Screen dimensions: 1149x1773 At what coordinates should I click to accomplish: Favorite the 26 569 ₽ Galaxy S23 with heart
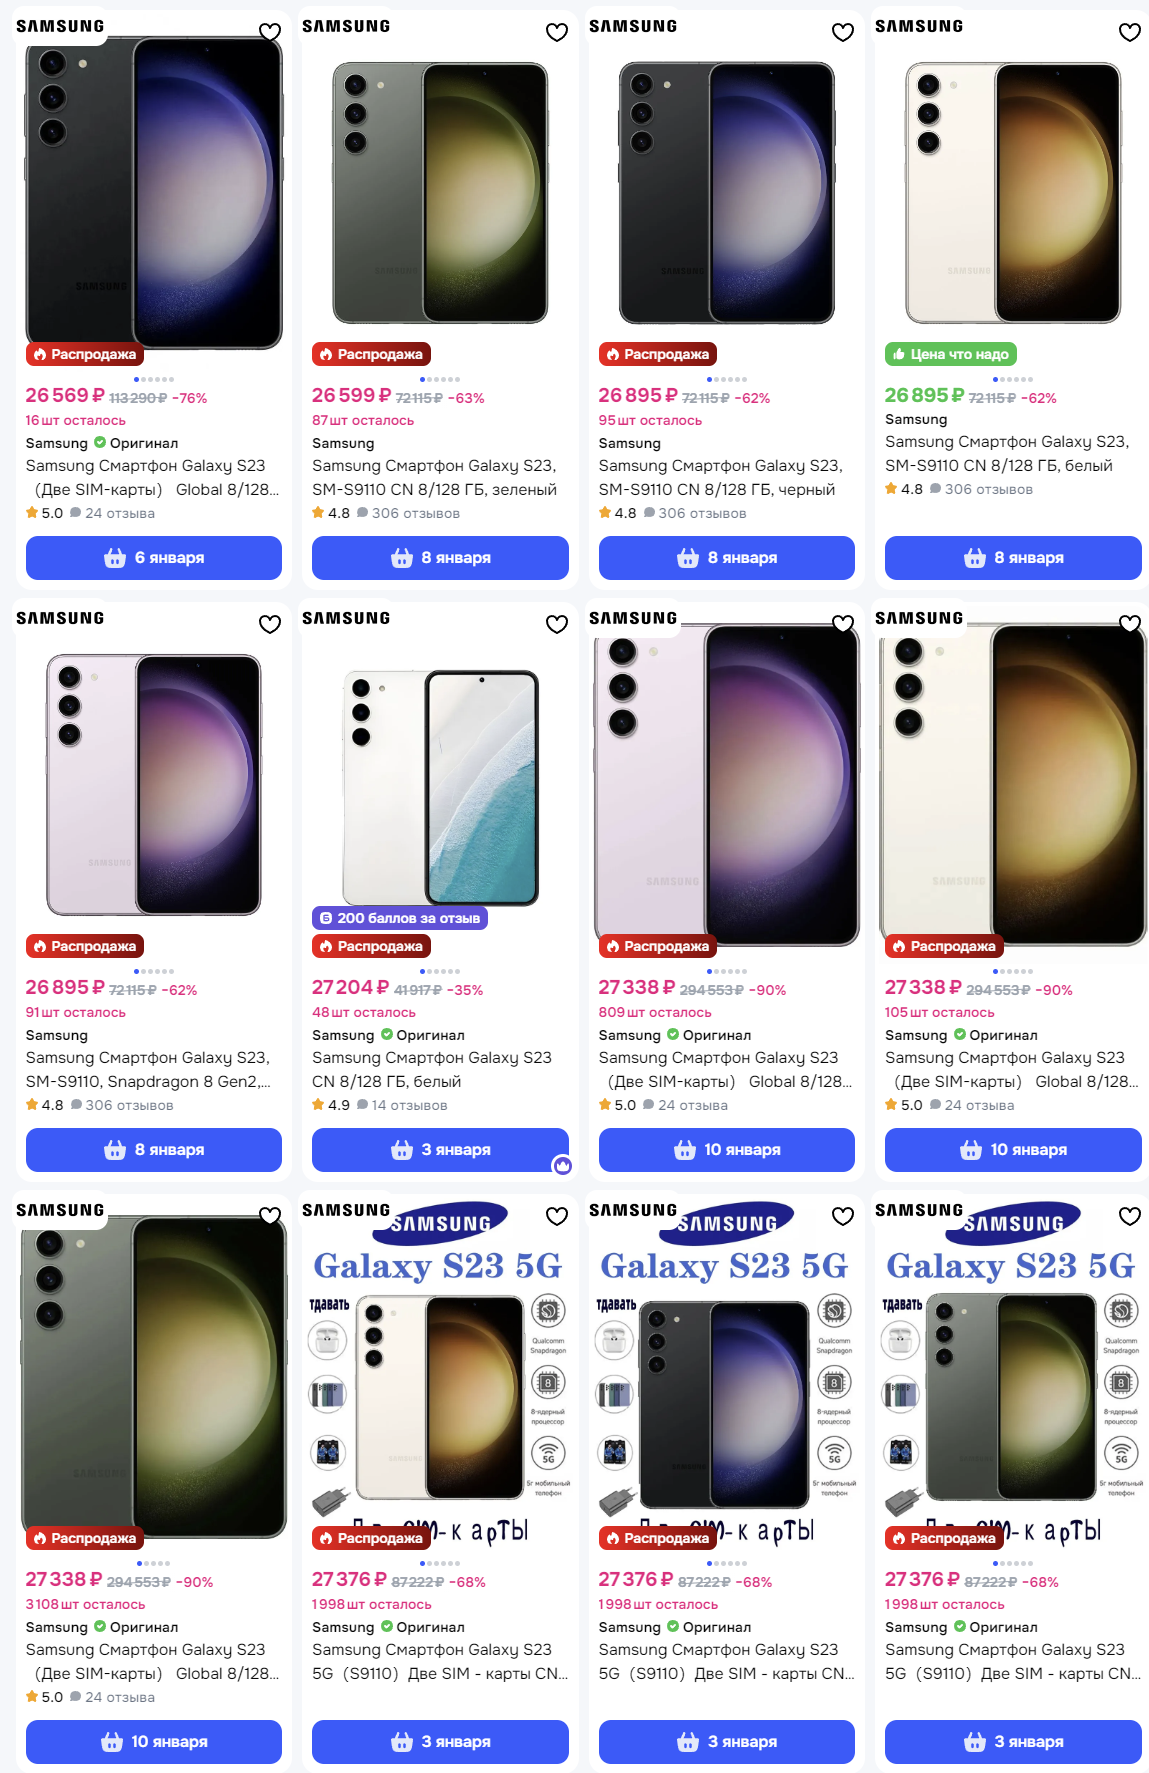tap(270, 32)
